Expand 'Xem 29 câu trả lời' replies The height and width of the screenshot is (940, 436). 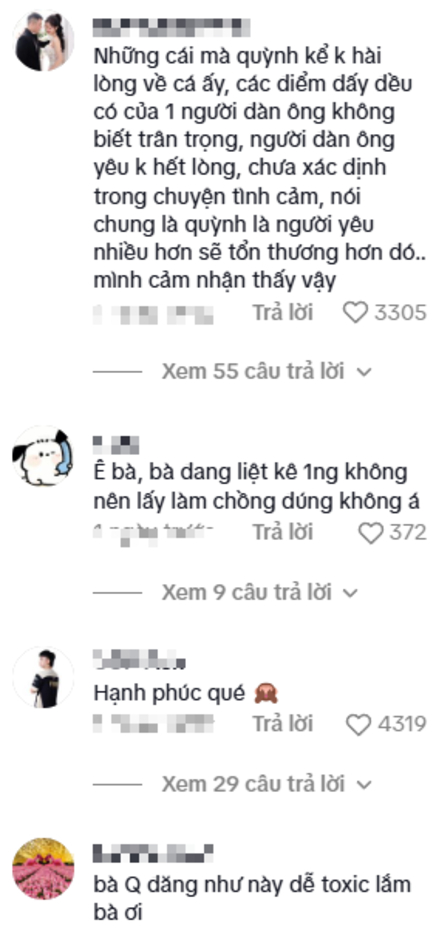coord(252,783)
